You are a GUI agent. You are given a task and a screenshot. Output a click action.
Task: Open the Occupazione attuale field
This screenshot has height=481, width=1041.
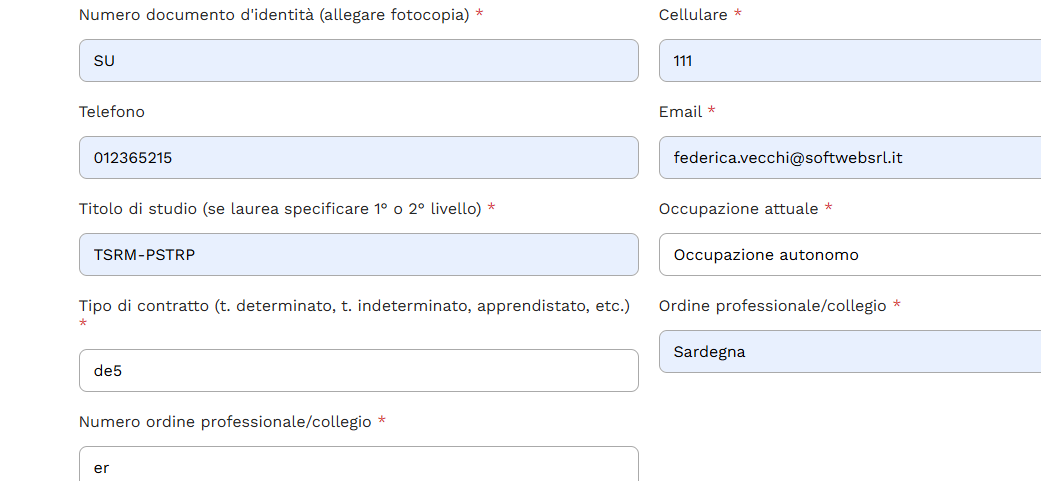[x=850, y=255]
